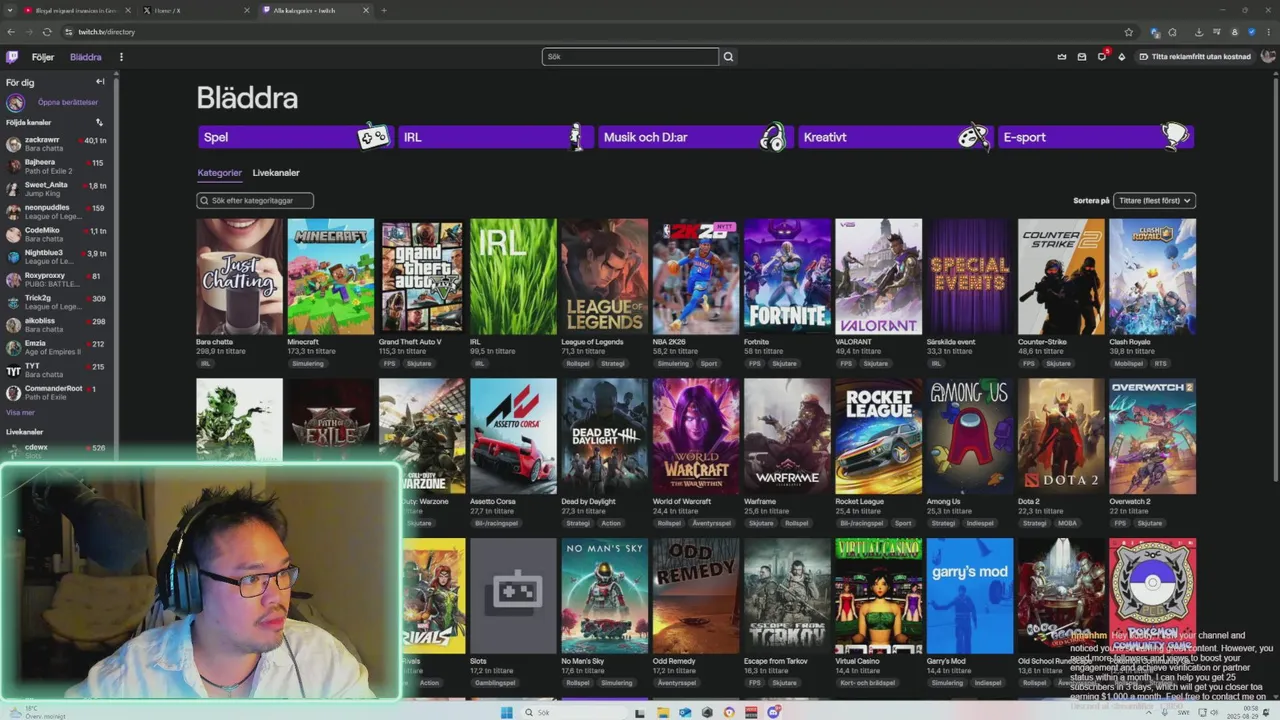
Task: Switch to the Home / X browser tab
Action: (195, 10)
